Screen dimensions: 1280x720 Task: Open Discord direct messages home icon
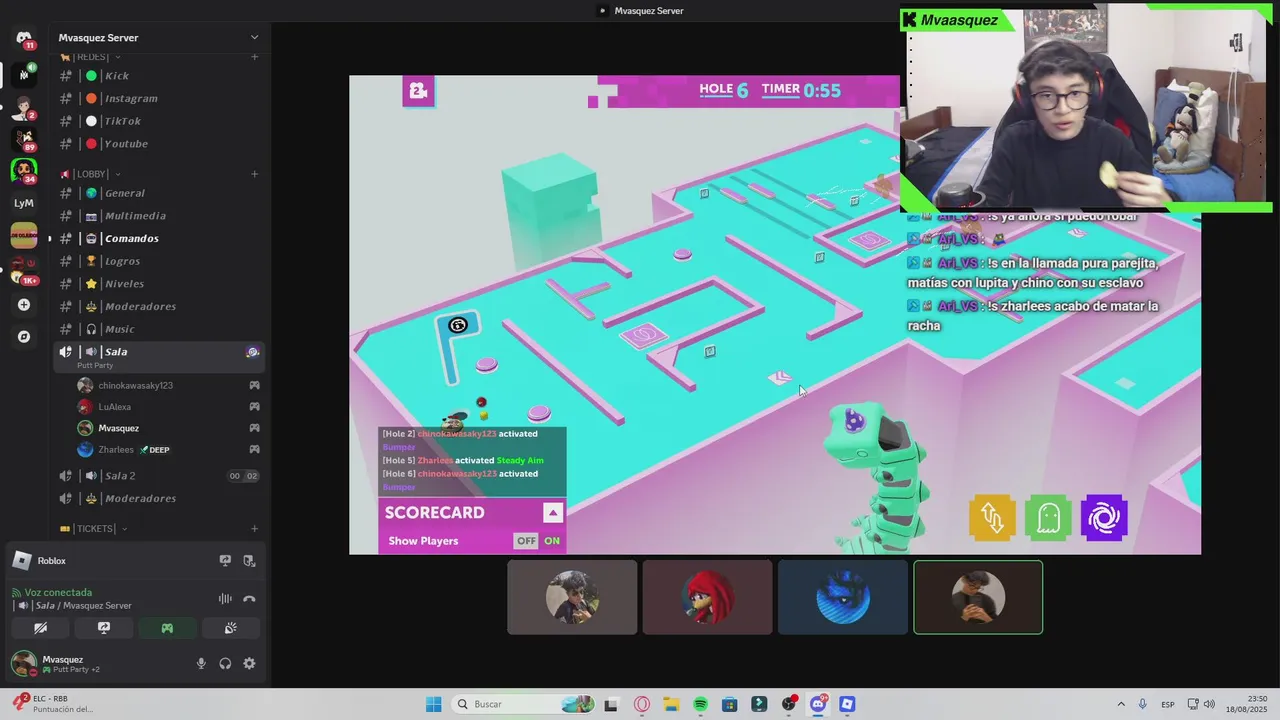(24, 39)
